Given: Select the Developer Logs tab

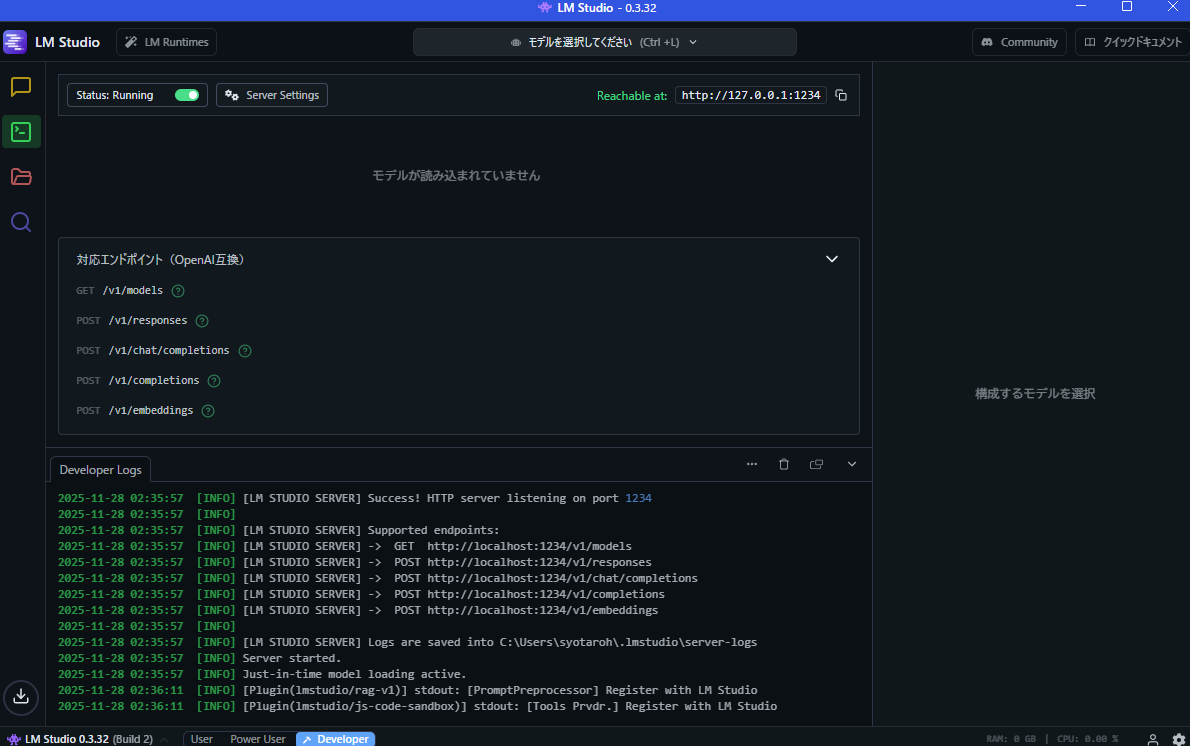Looking at the screenshot, I should tap(100, 470).
